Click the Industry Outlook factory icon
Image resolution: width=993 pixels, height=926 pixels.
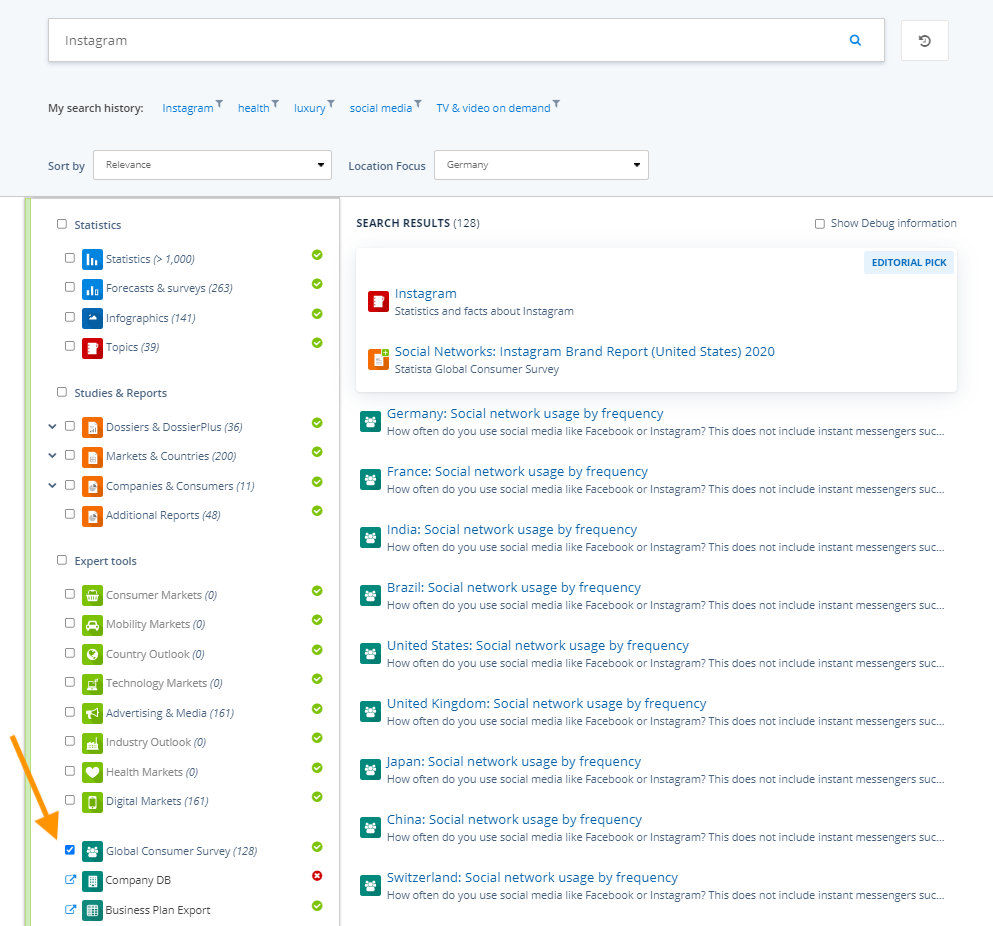[92, 743]
